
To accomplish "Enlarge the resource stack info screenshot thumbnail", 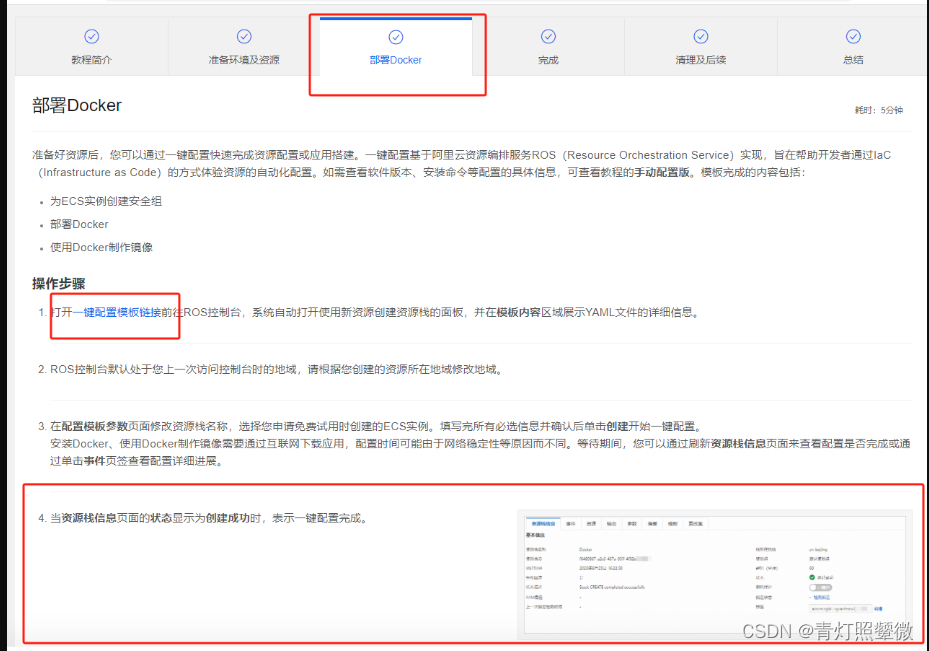I will [x=715, y=573].
